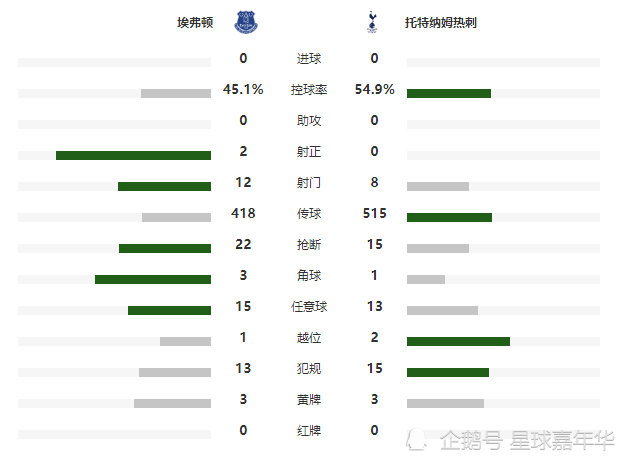The image size is (629, 462).
Task: Click the 515 passes value
Action: (x=375, y=213)
